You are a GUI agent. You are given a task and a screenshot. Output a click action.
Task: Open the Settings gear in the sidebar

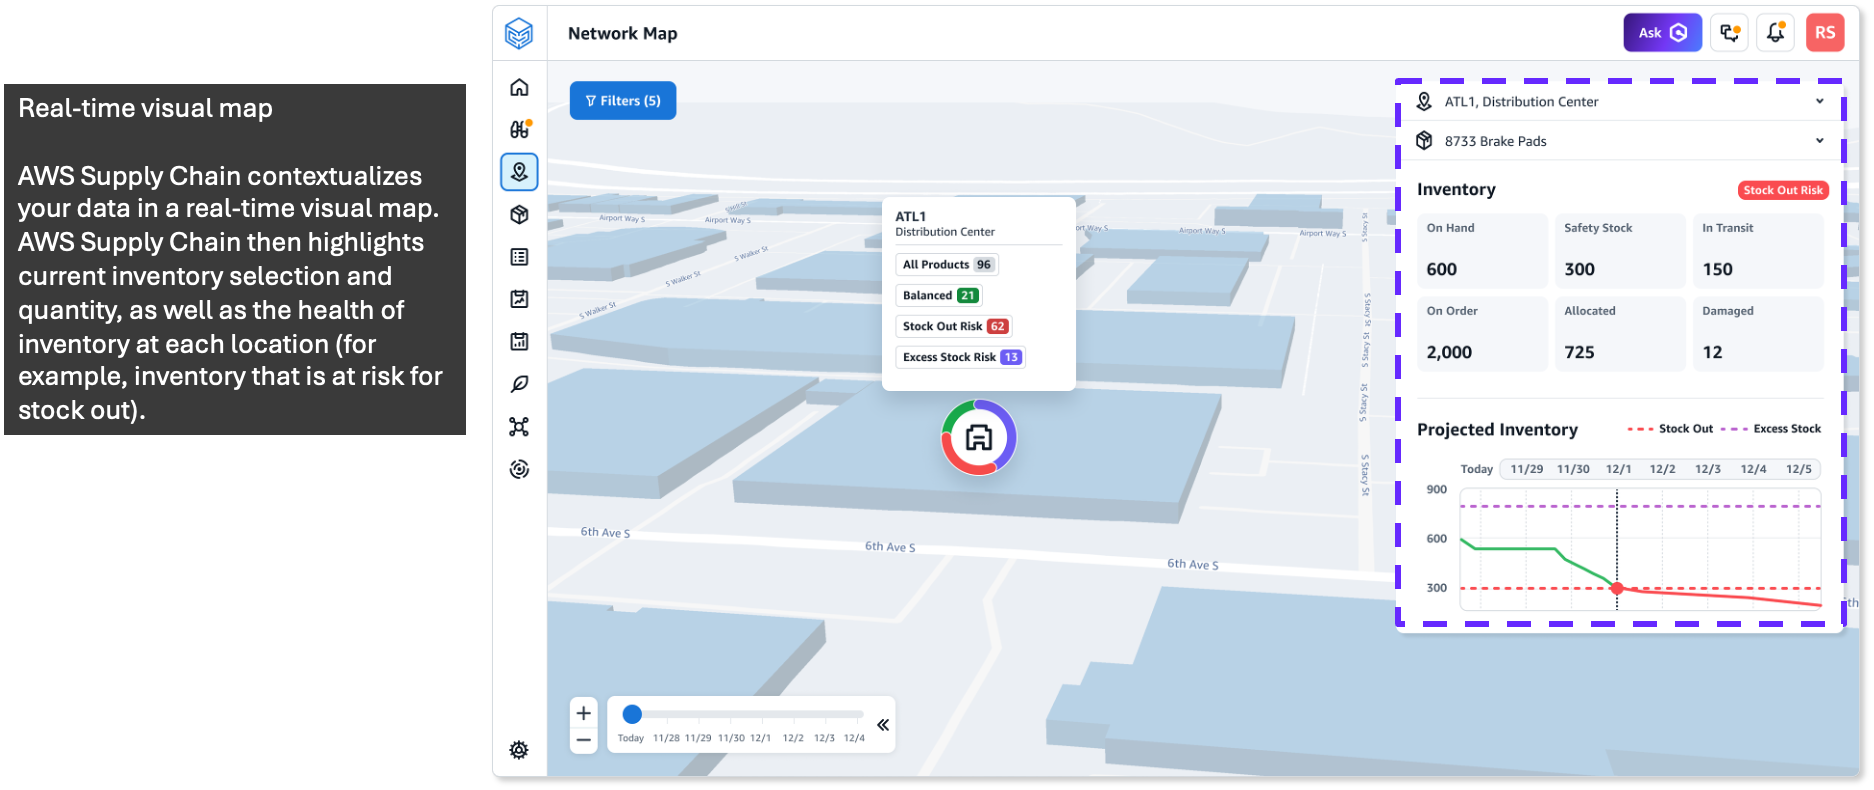[519, 750]
